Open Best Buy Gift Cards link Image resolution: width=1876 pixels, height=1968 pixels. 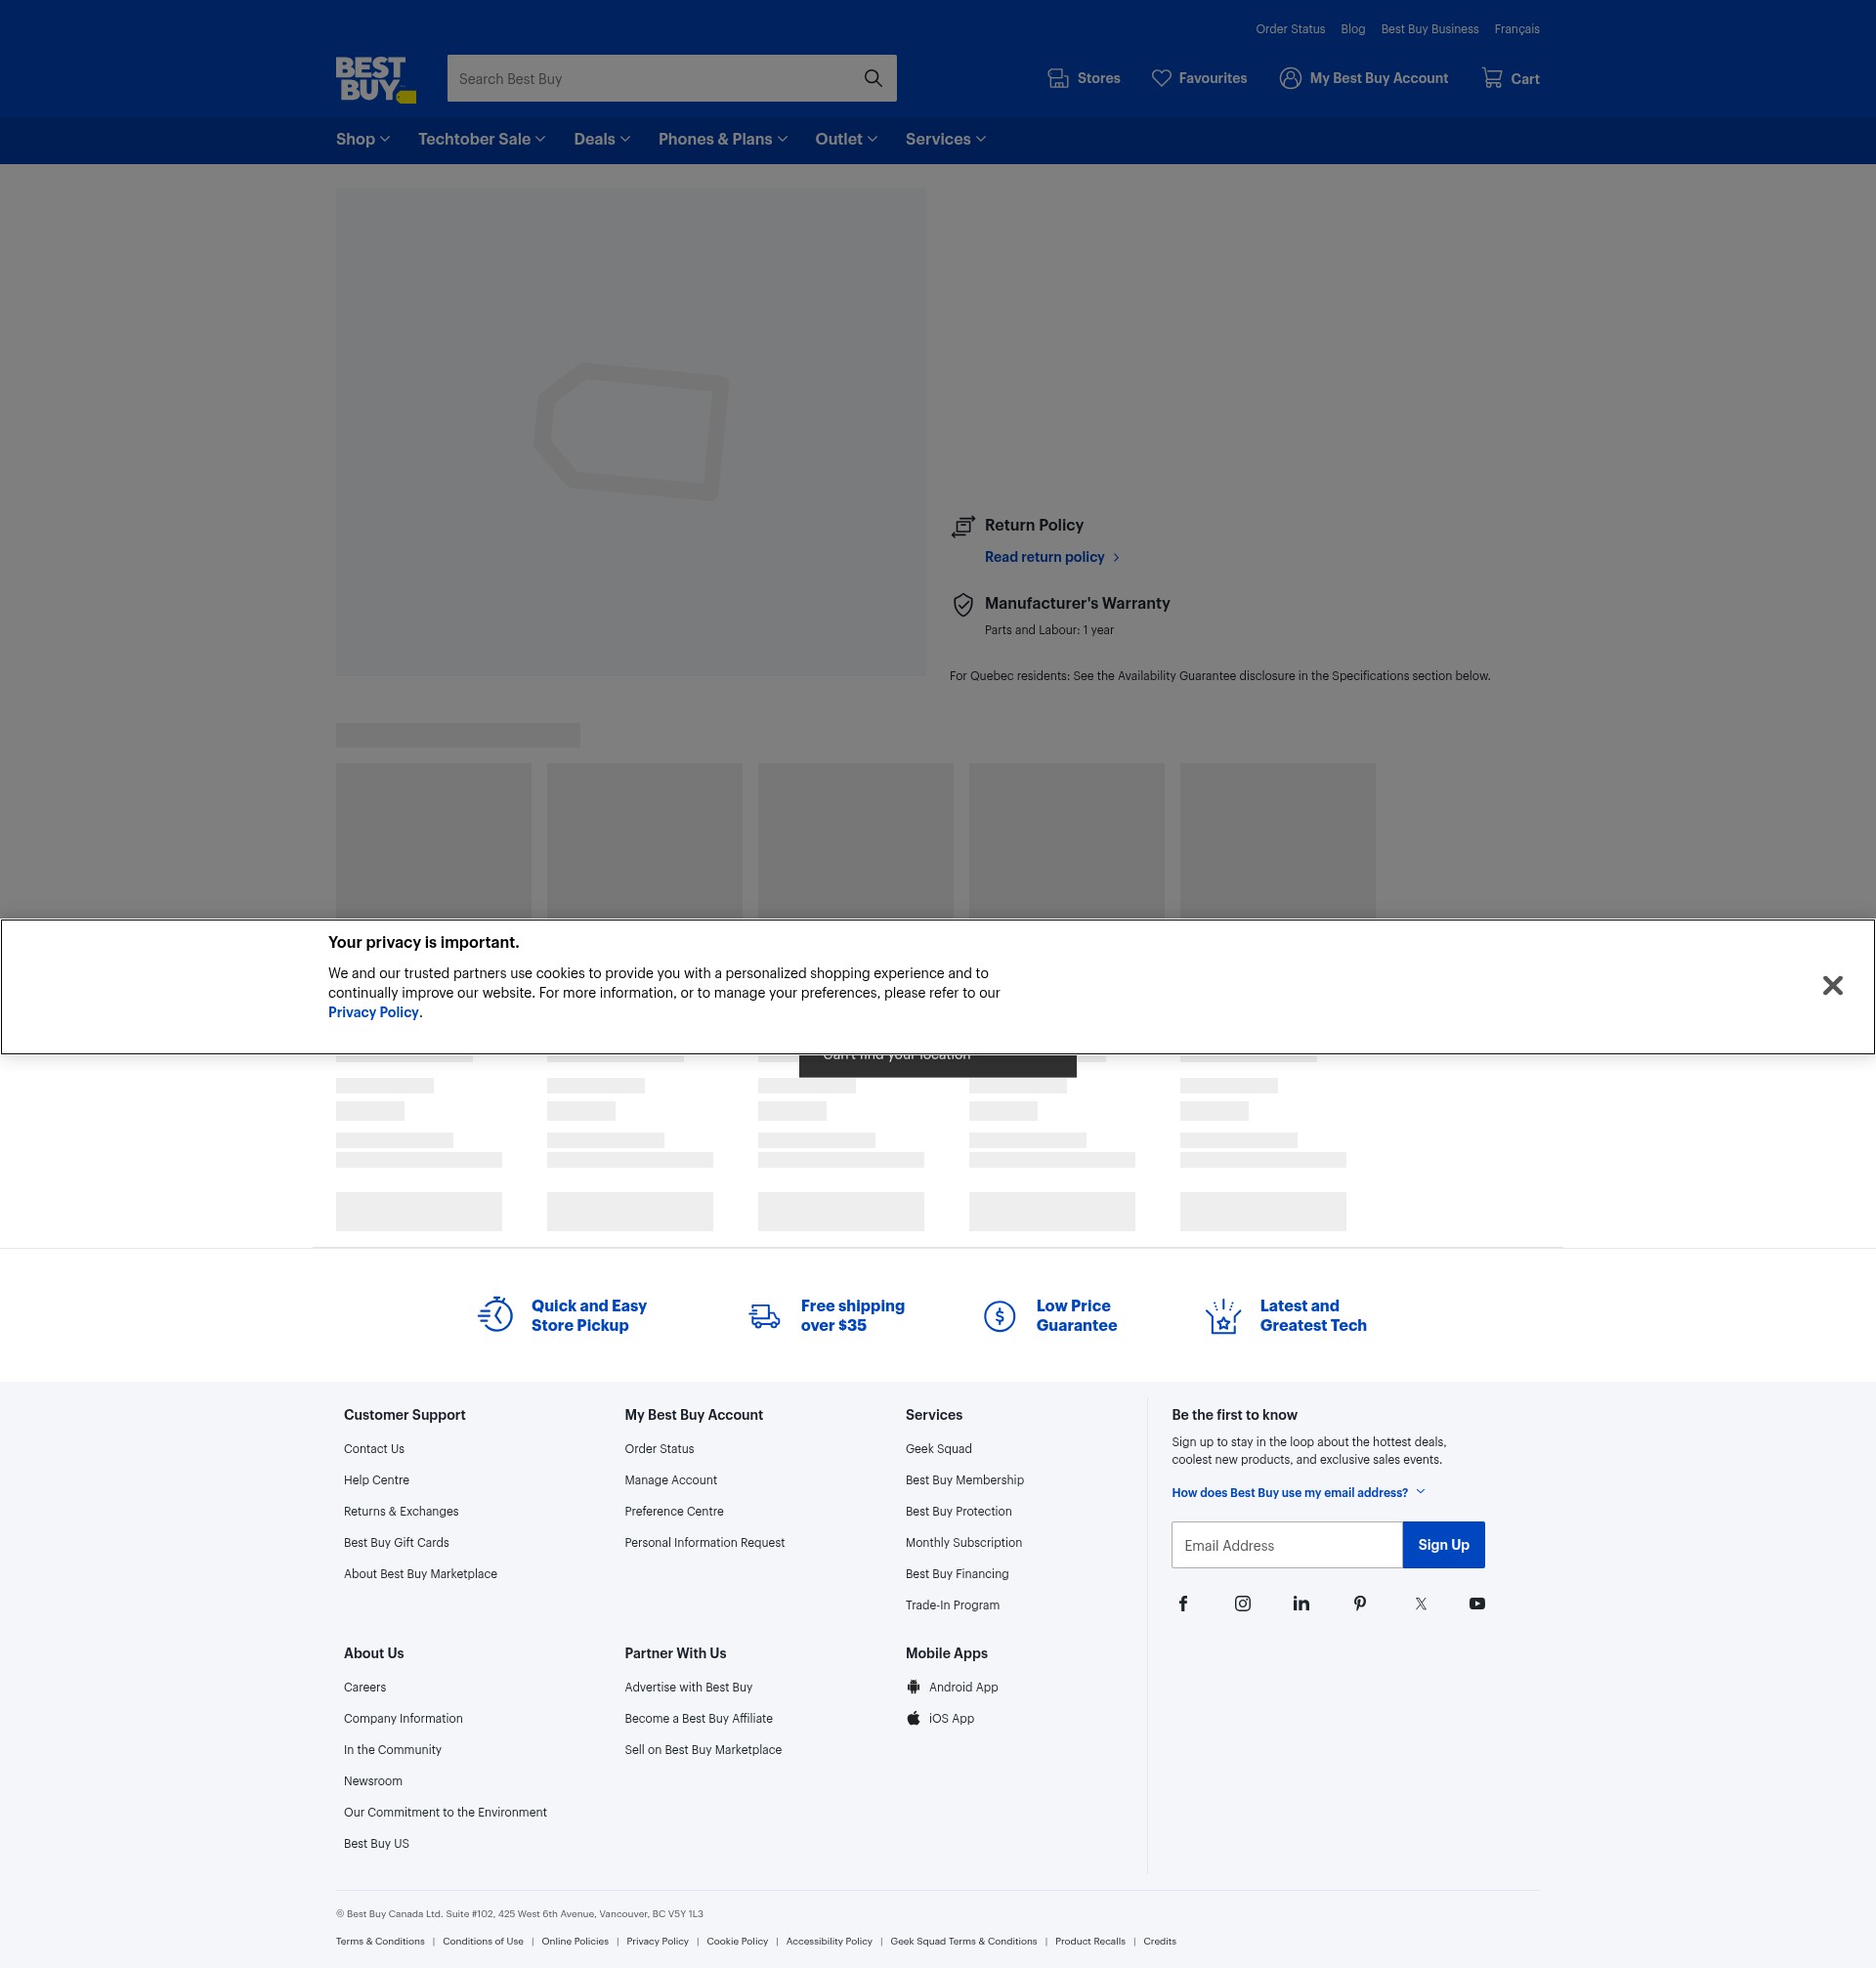(x=396, y=1543)
